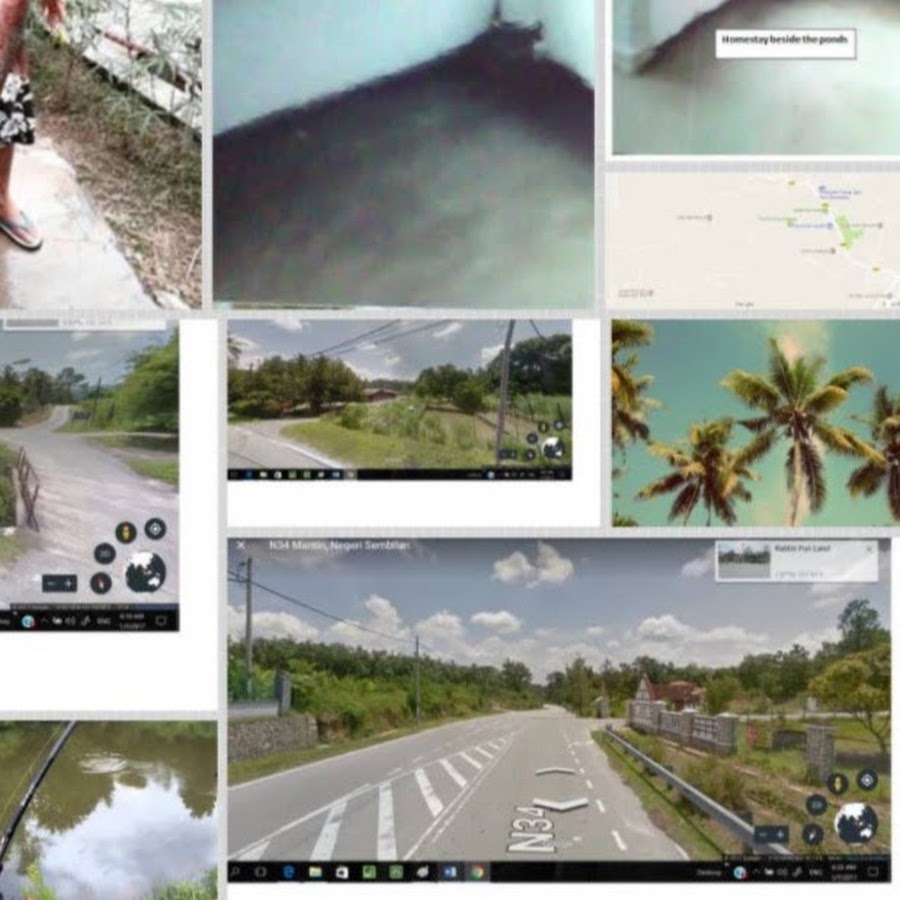Viewport: 900px width, 900px height.
Task: Open Word from the N34 screenshot taskbar
Action: 448,872
